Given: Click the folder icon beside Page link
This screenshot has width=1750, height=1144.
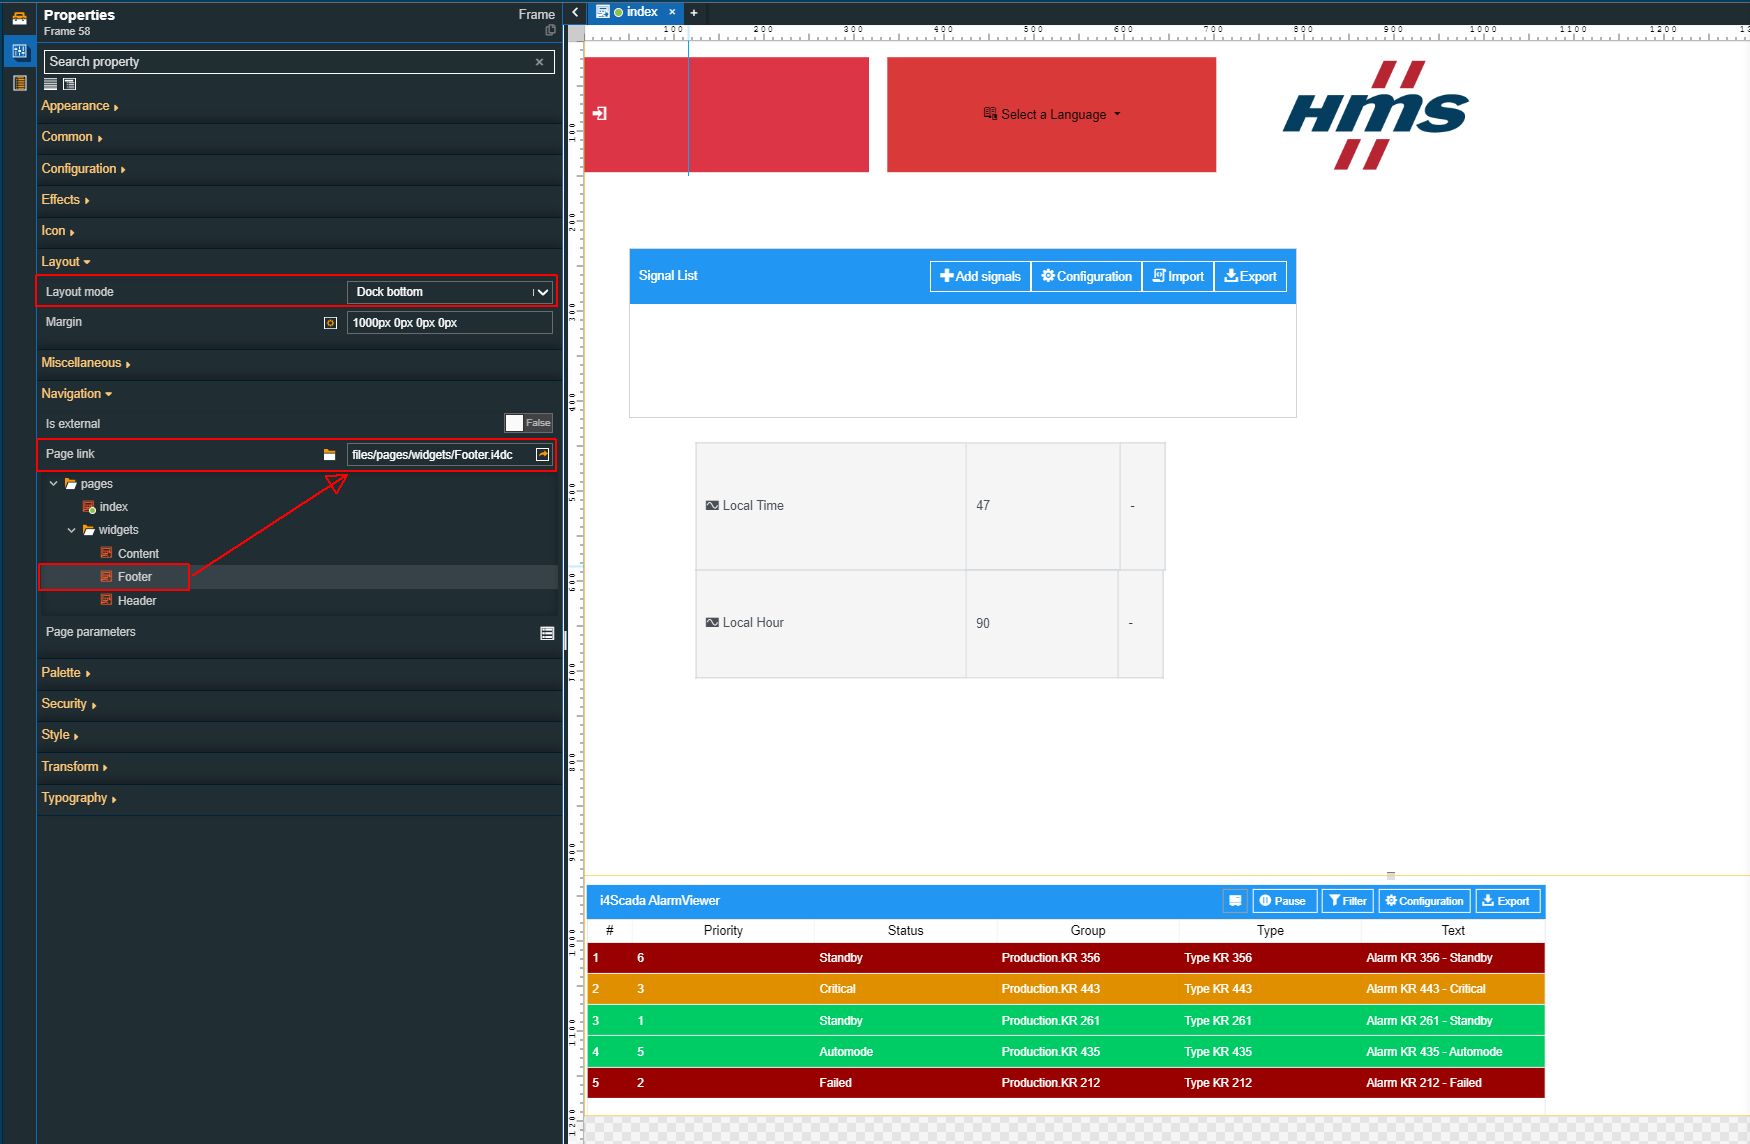Looking at the screenshot, I should pos(329,455).
